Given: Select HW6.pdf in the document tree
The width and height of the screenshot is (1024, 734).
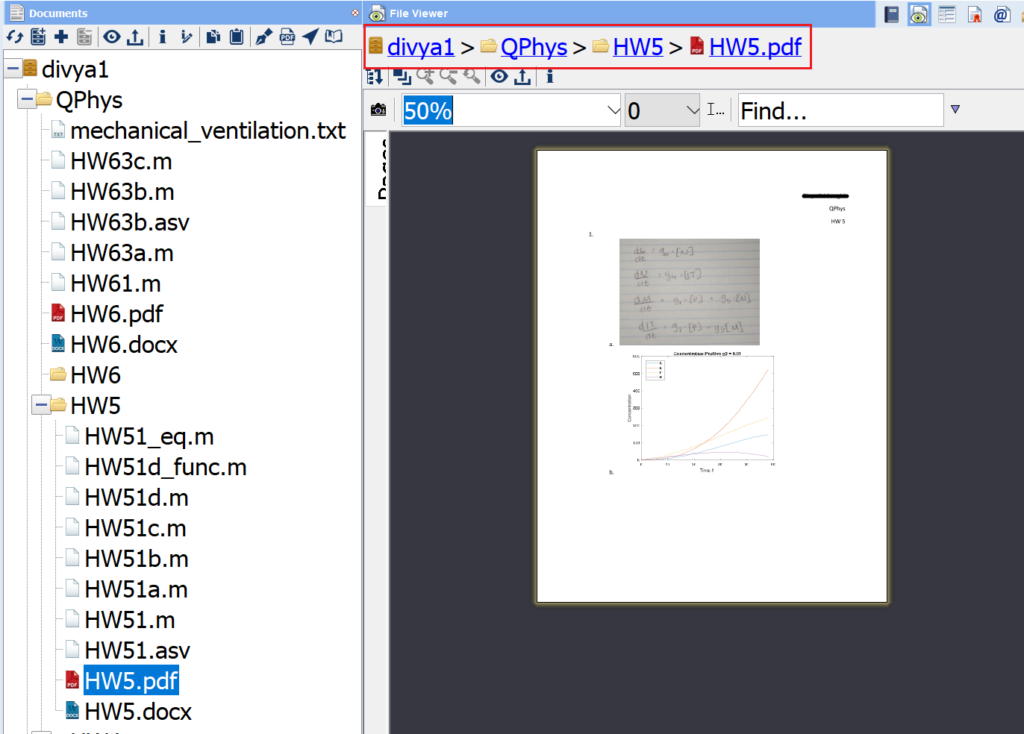Looking at the screenshot, I should [116, 314].
